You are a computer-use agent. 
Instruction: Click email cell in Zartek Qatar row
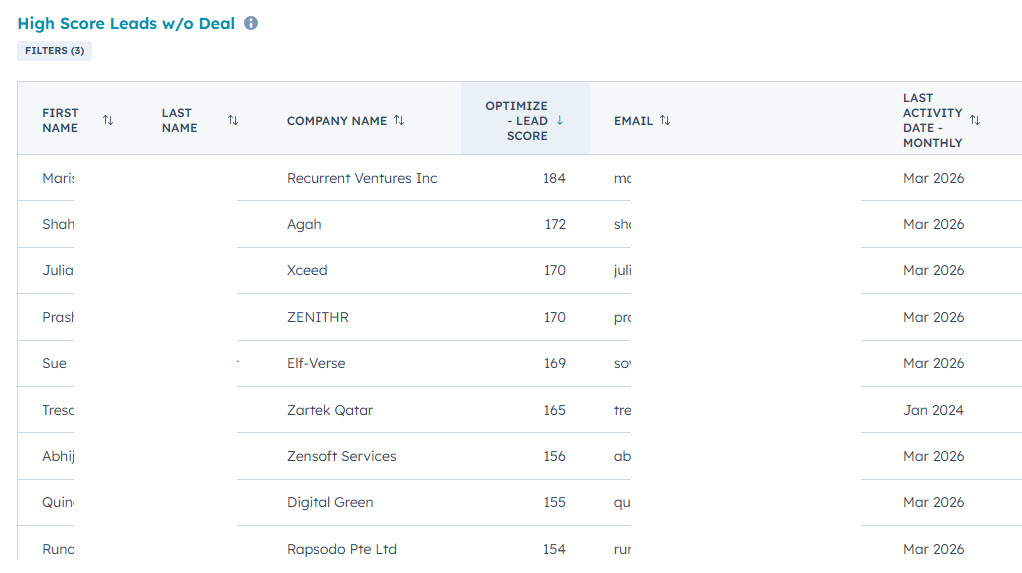point(622,411)
